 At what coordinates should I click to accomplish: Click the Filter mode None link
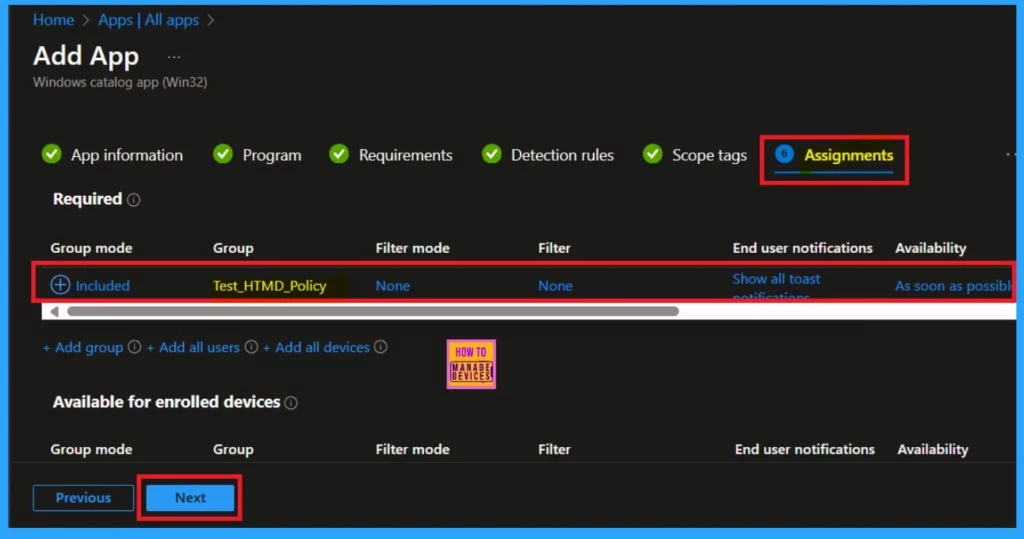[393, 286]
